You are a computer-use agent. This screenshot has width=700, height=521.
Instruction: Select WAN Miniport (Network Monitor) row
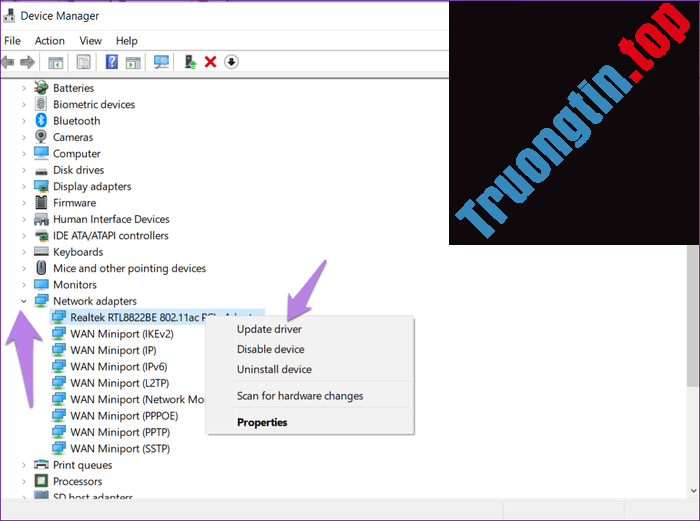point(129,399)
